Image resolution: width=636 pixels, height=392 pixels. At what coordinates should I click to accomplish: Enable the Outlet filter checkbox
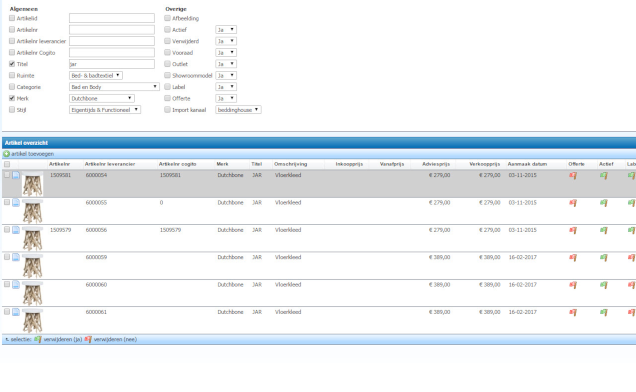click(167, 64)
